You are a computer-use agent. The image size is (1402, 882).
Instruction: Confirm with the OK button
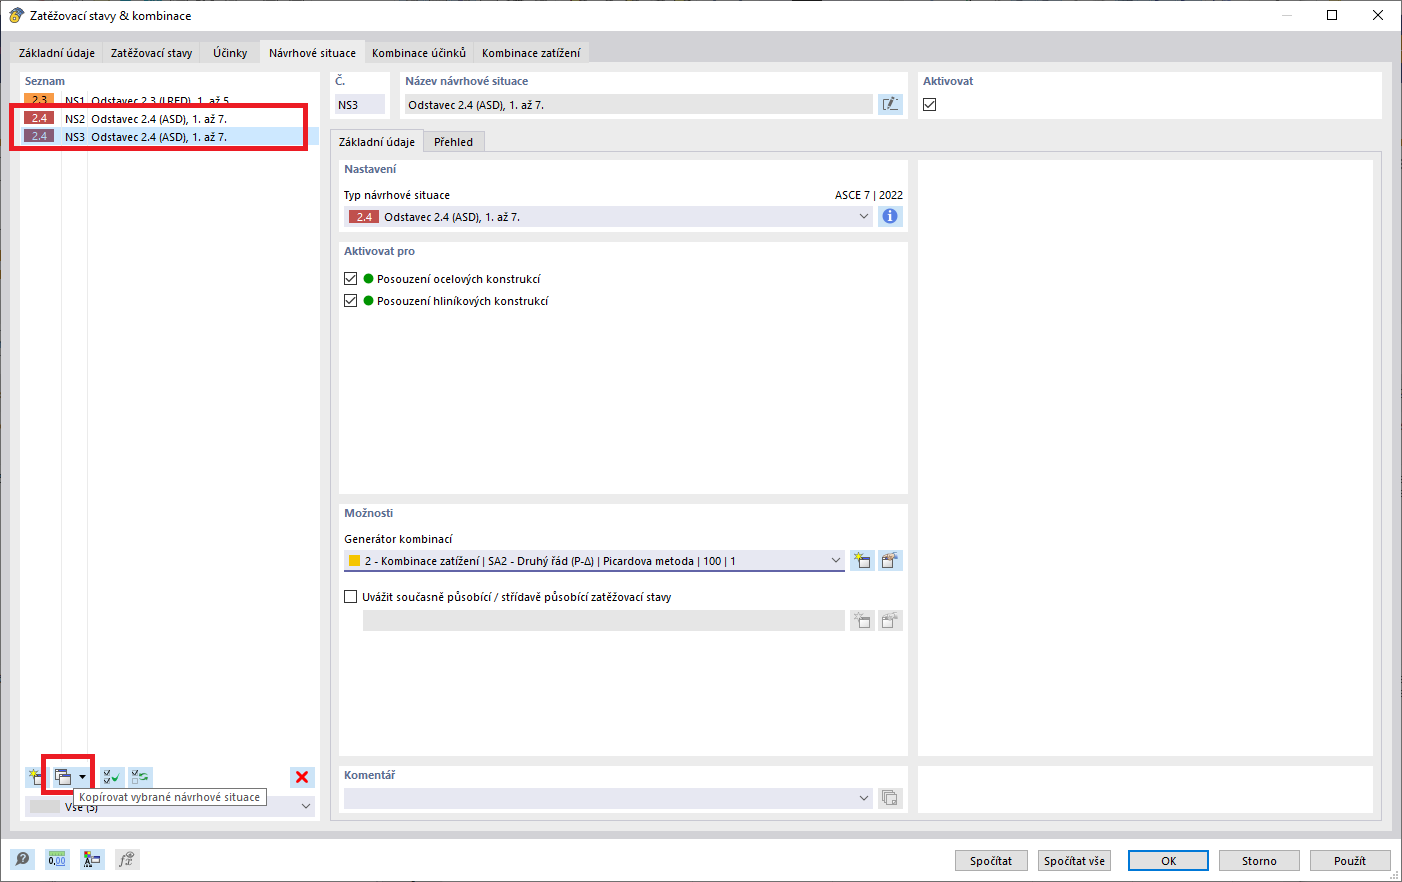[1168, 861]
